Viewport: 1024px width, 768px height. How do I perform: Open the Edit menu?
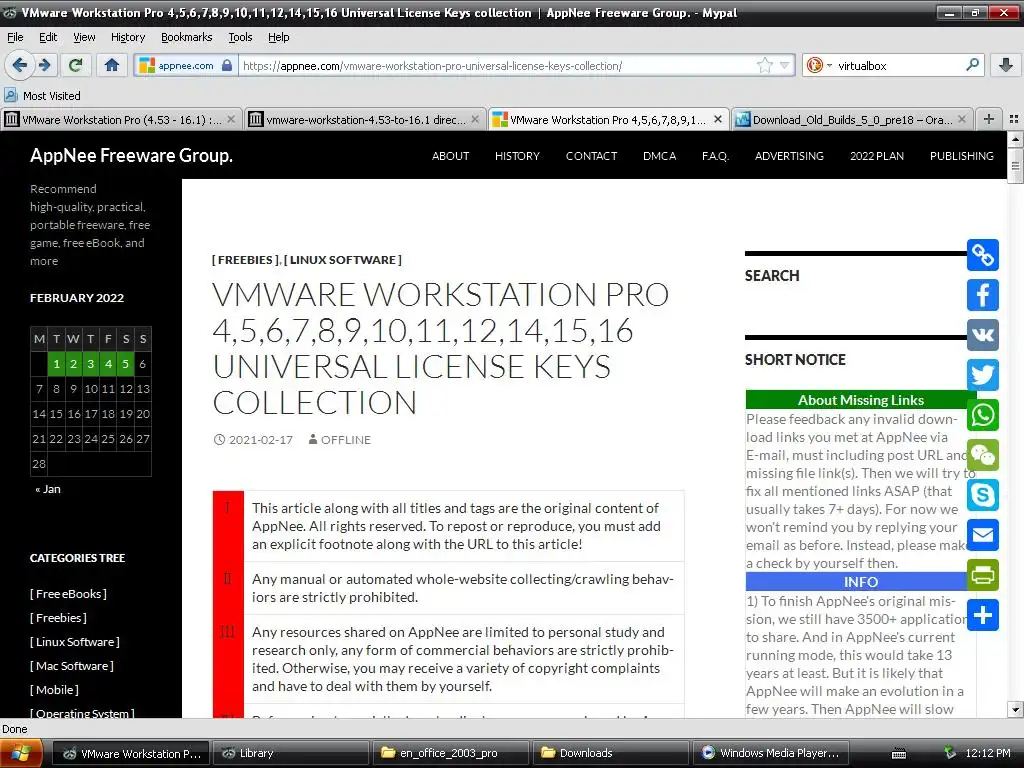coord(48,37)
